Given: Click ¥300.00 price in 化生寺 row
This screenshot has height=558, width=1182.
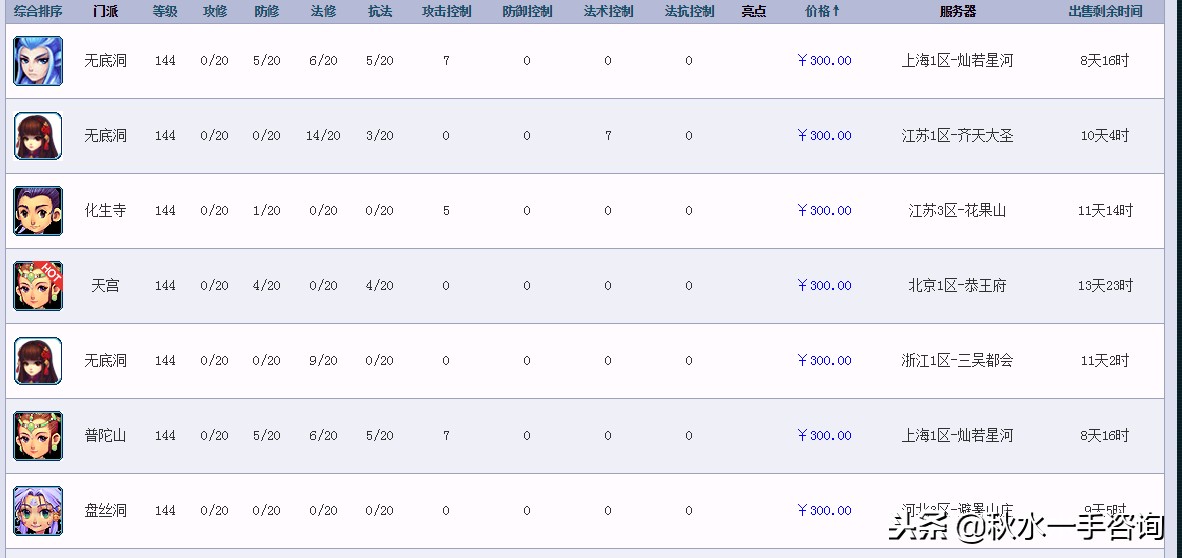Looking at the screenshot, I should (x=824, y=211).
